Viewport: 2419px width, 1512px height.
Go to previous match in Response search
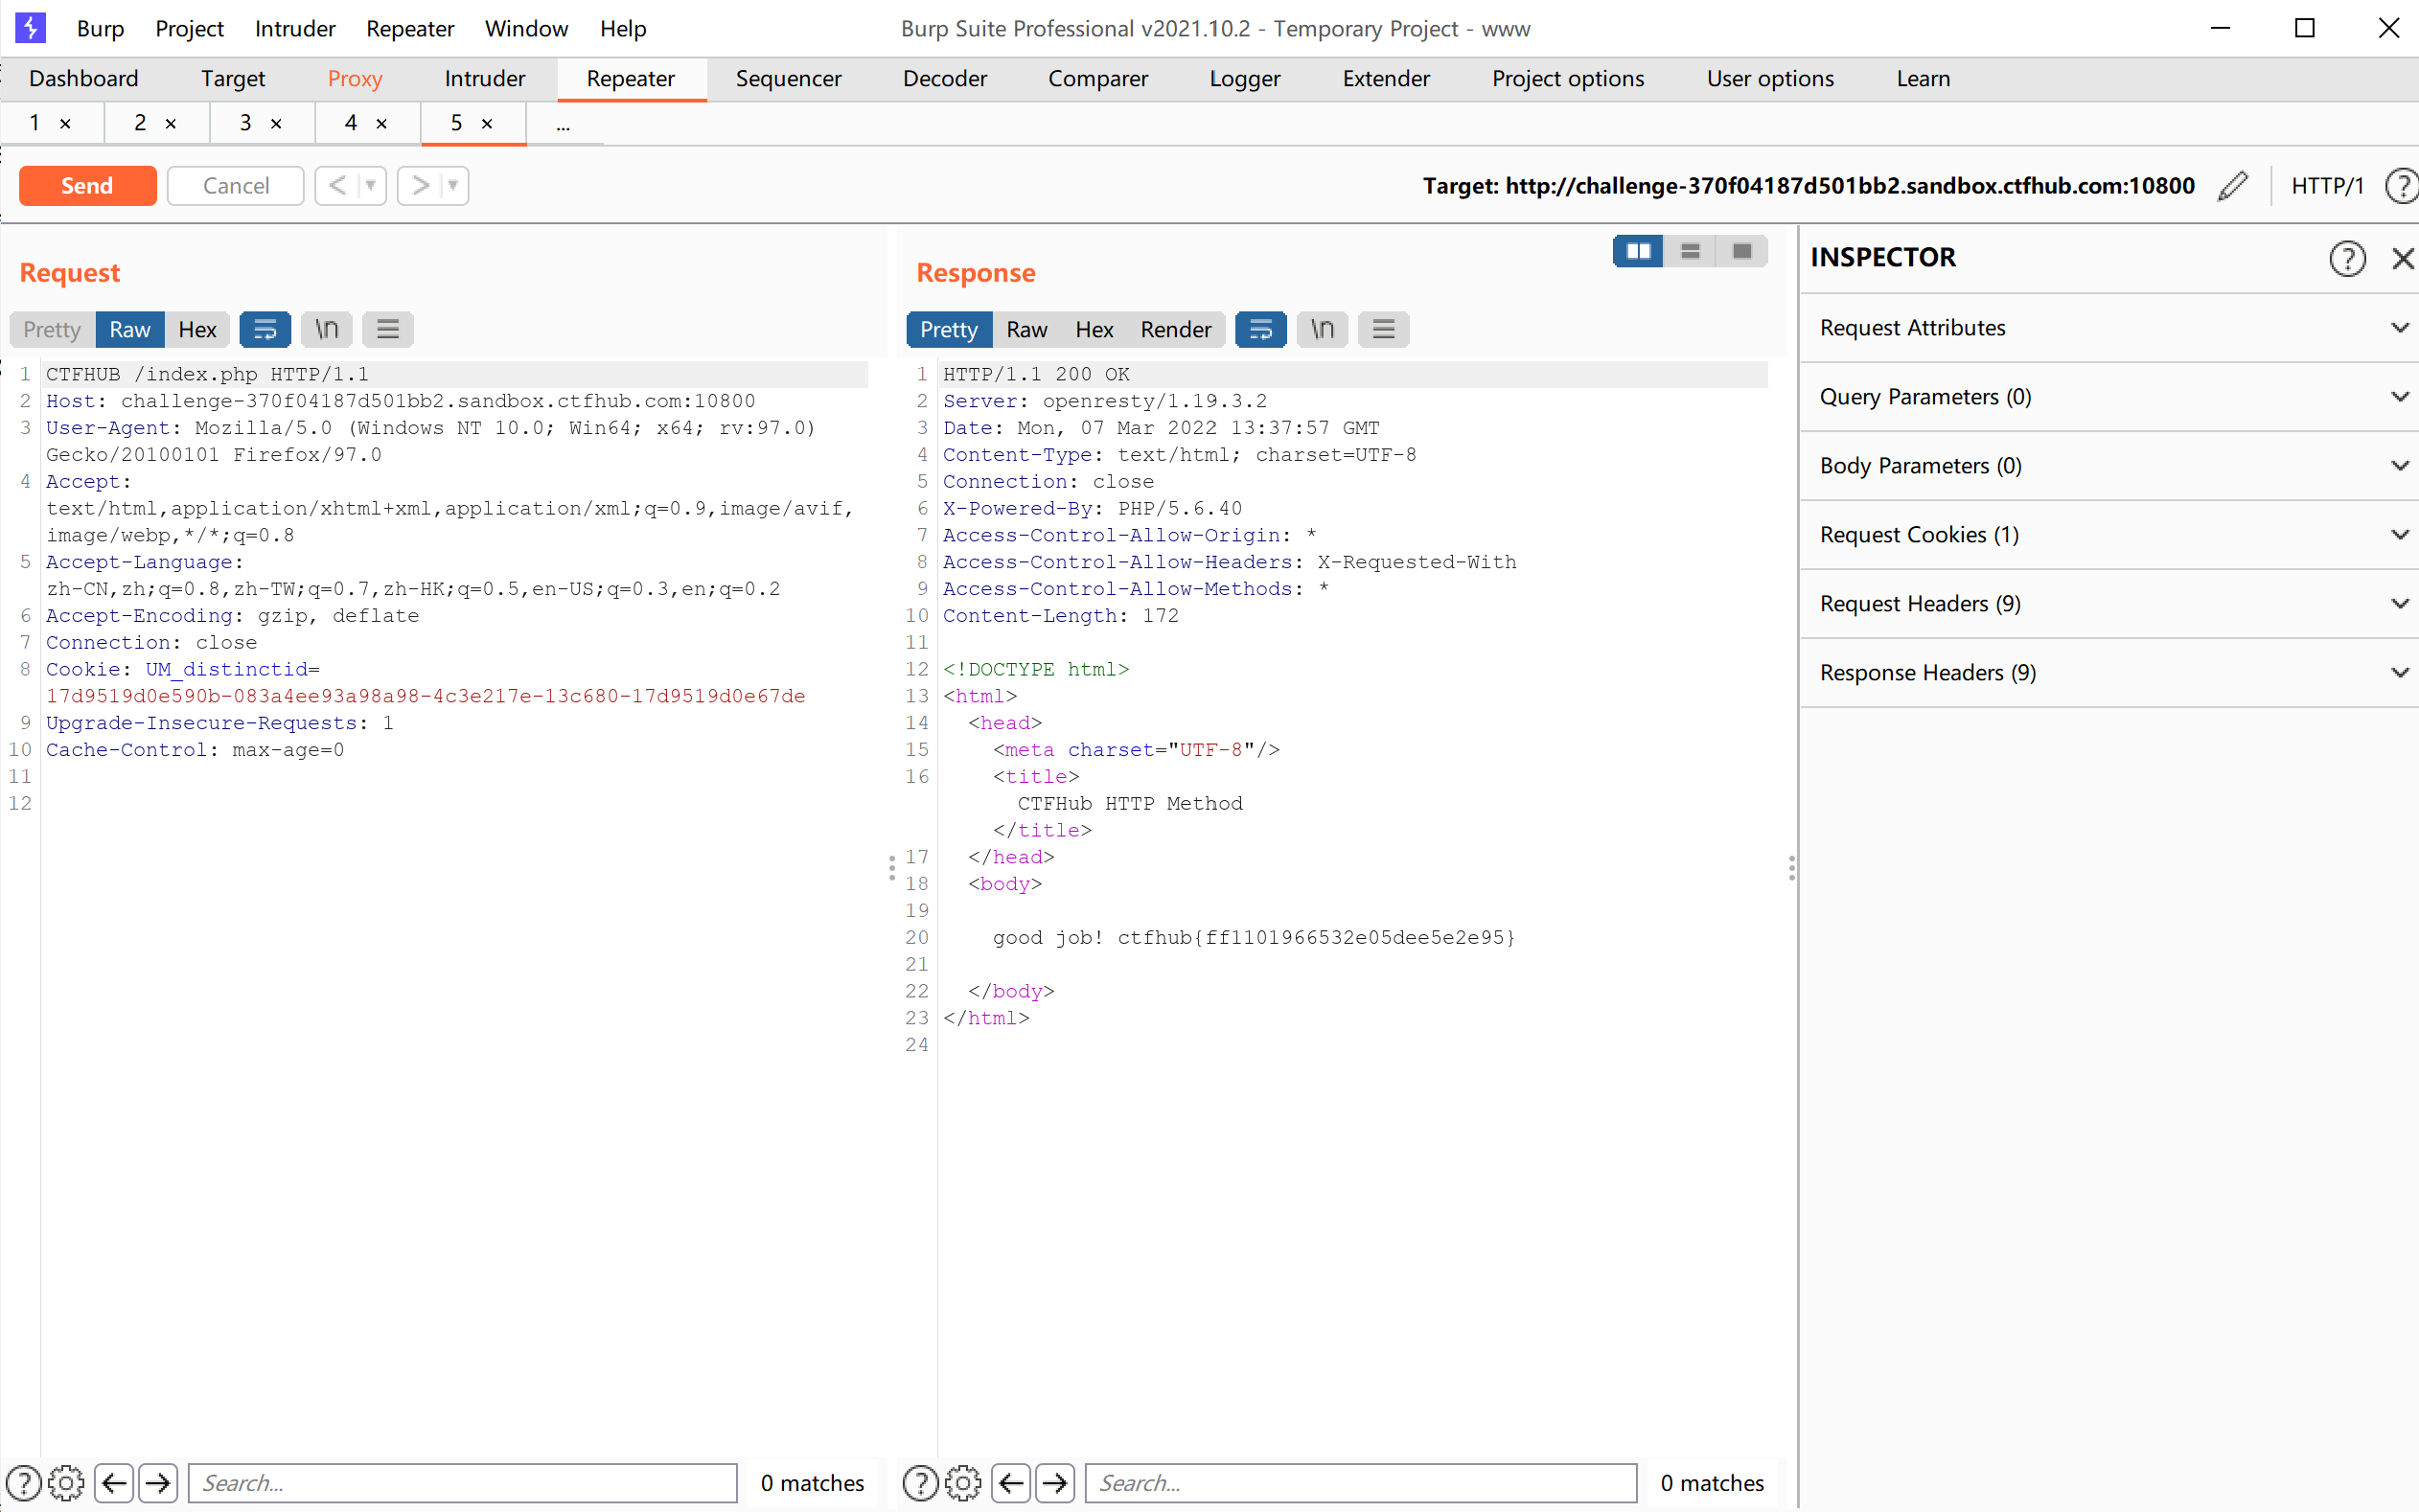click(1011, 1482)
